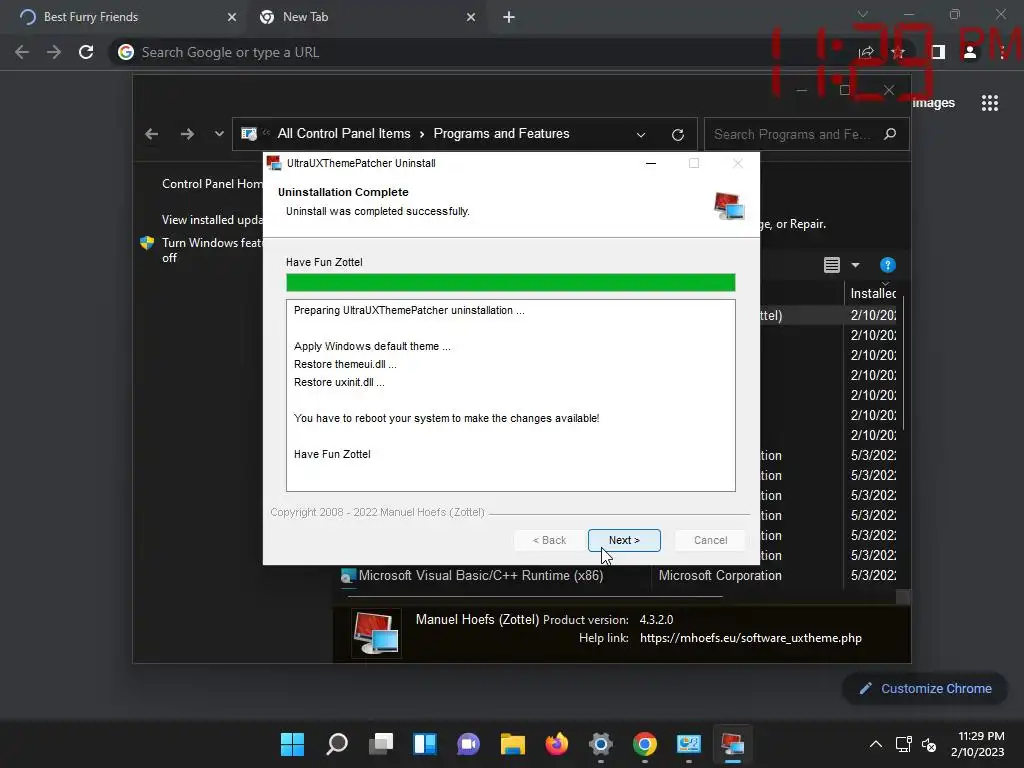Image resolution: width=1024 pixels, height=768 pixels.
Task: Click the uninstall log text box
Action: pos(511,395)
